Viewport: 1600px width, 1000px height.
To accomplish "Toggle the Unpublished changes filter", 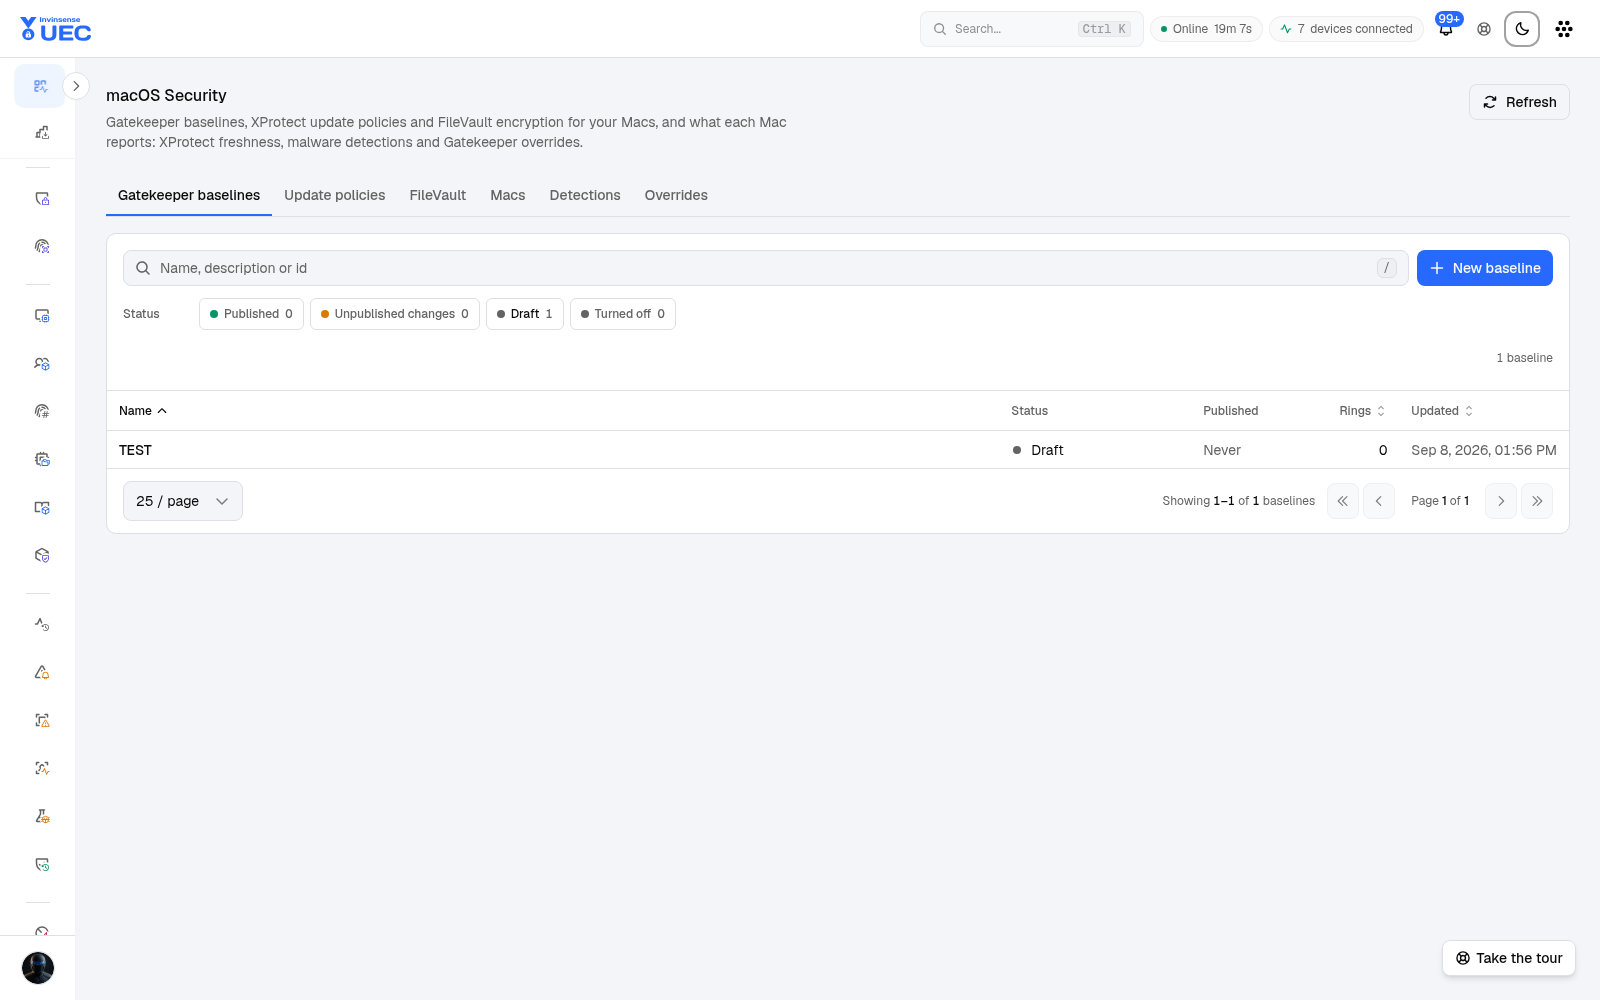I will (x=395, y=314).
